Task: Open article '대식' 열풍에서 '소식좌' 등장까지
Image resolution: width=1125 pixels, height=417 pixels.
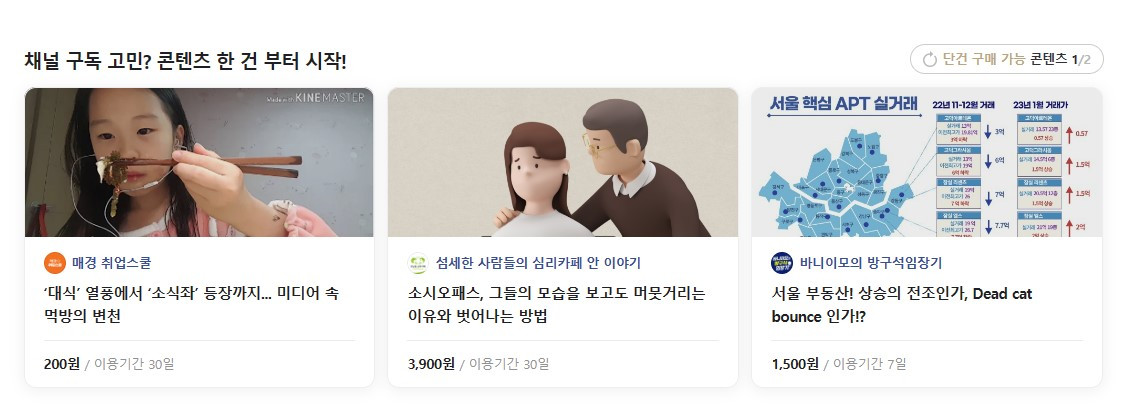Action: [x=192, y=304]
